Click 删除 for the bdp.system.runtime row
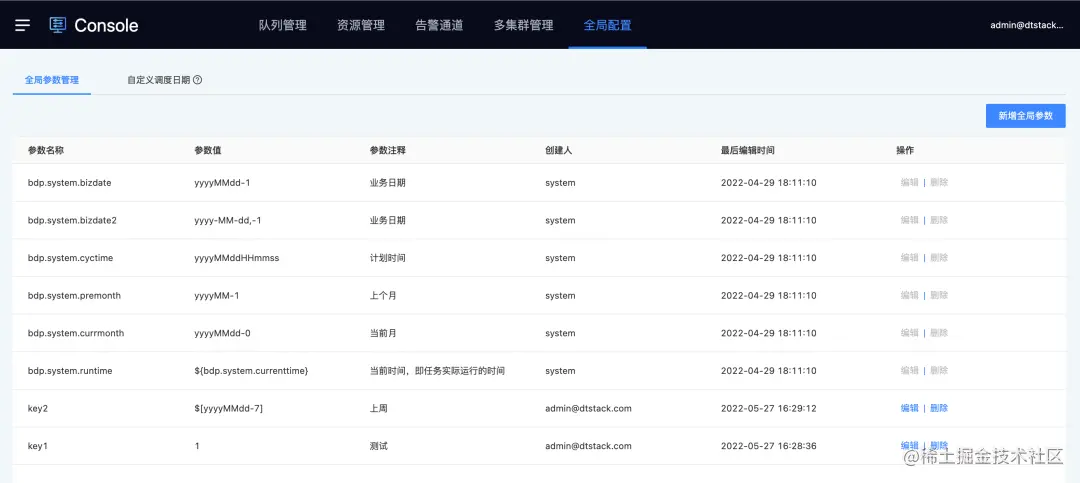 point(939,371)
